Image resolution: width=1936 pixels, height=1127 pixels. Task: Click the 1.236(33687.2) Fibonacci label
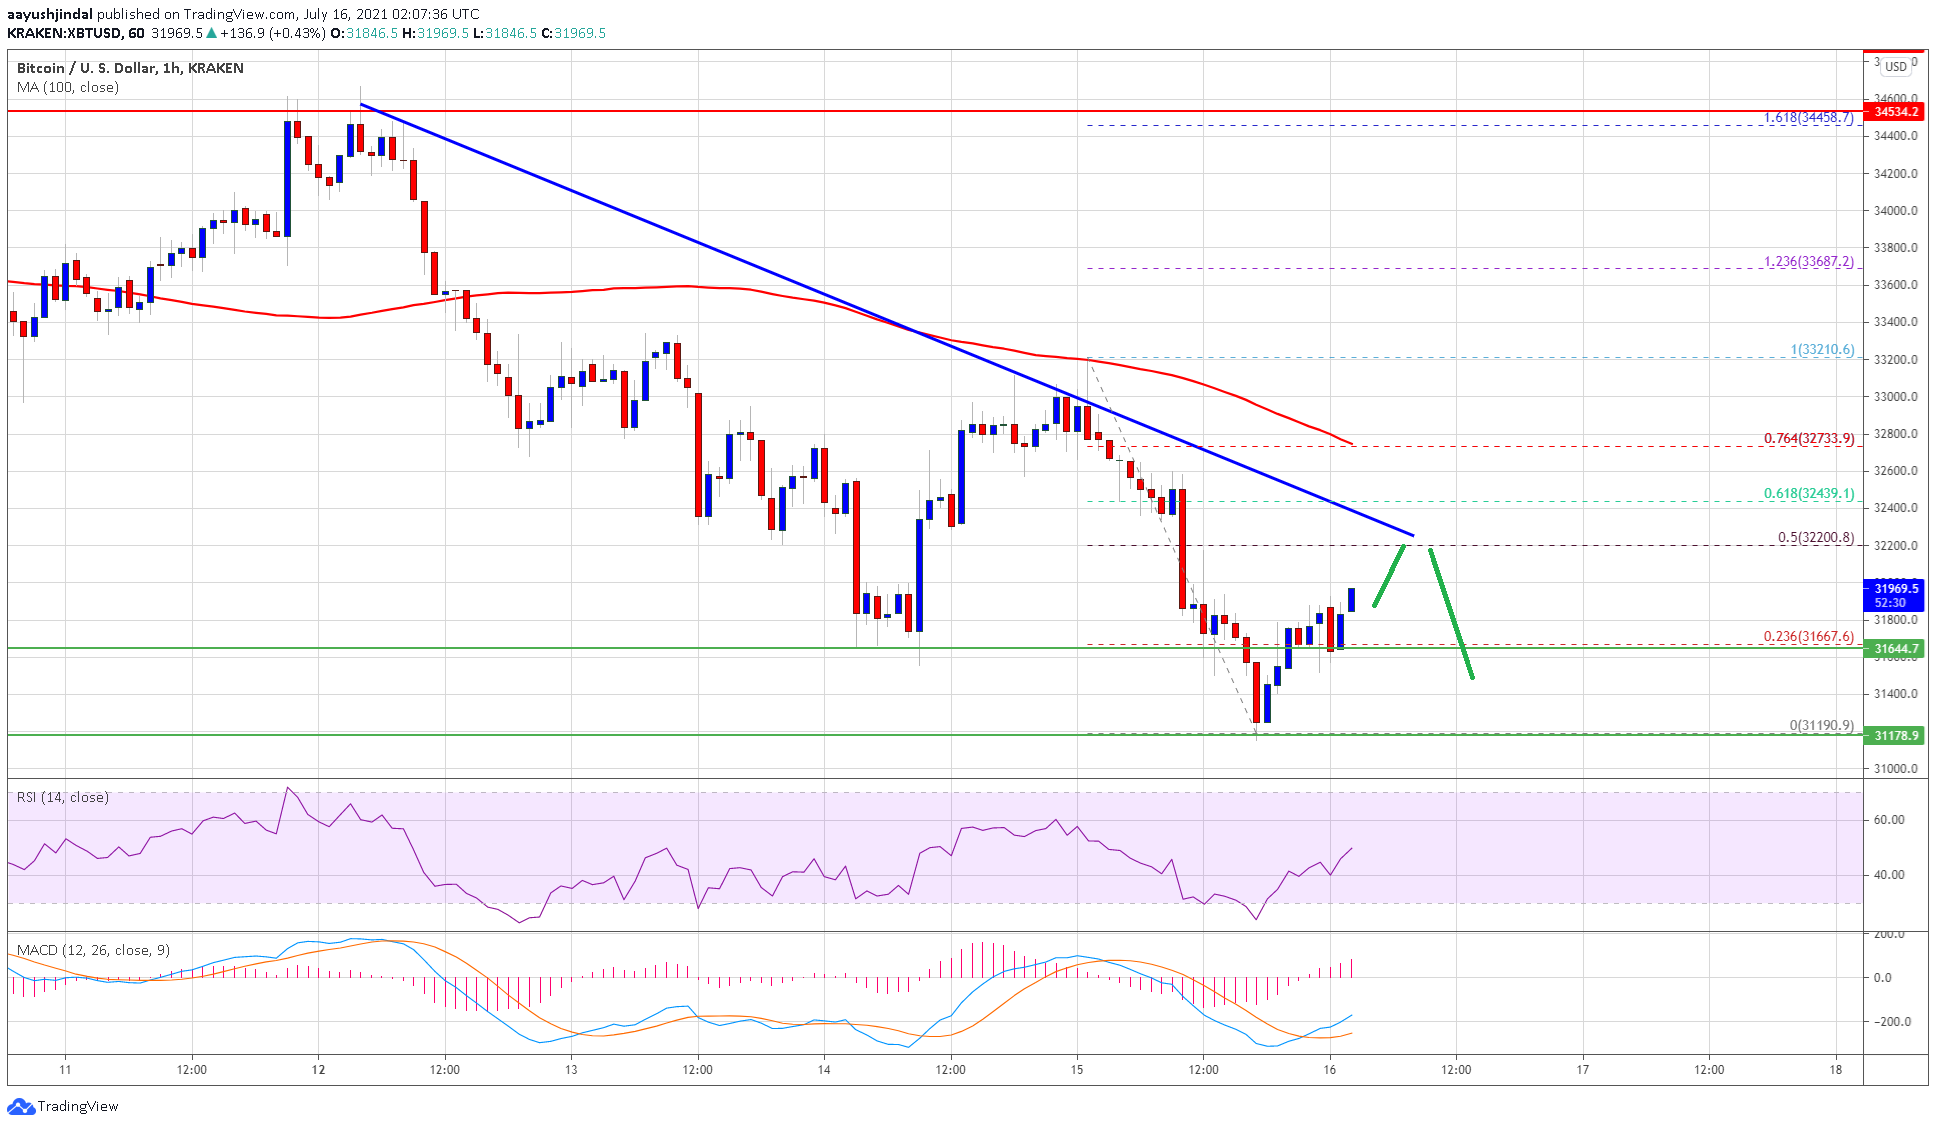click(x=1808, y=261)
